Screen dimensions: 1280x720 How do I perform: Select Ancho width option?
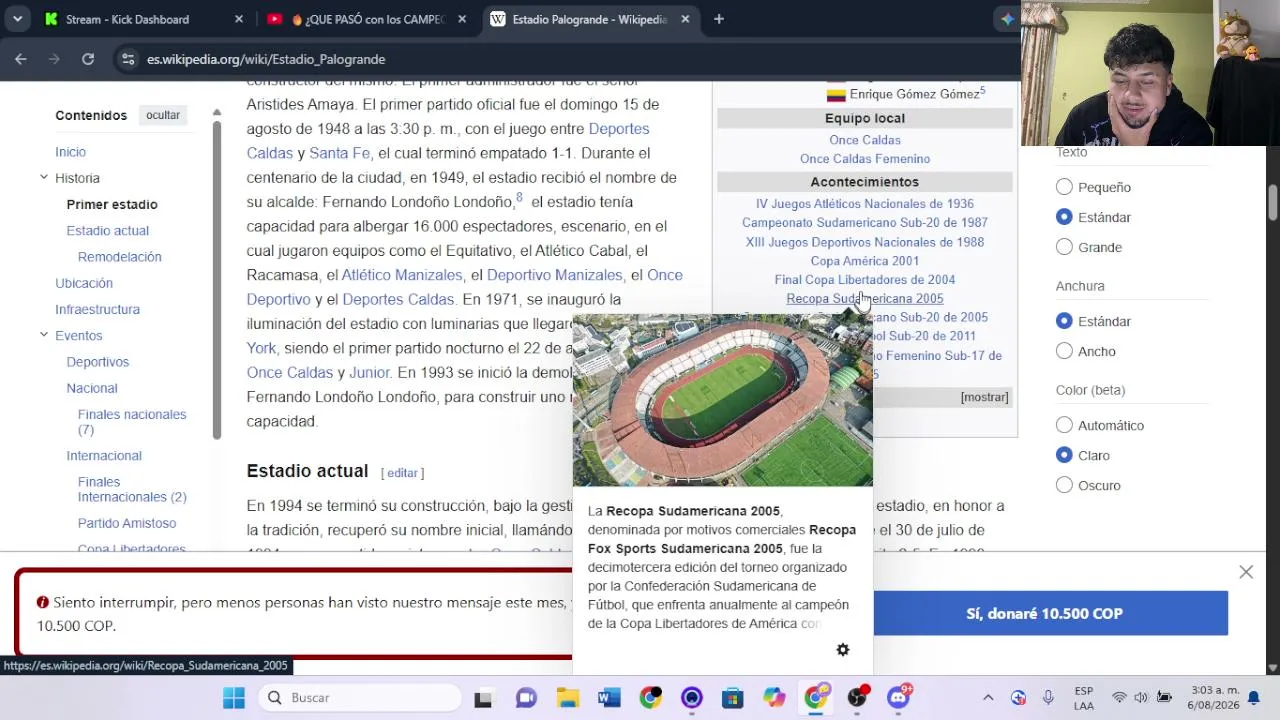tap(1064, 351)
